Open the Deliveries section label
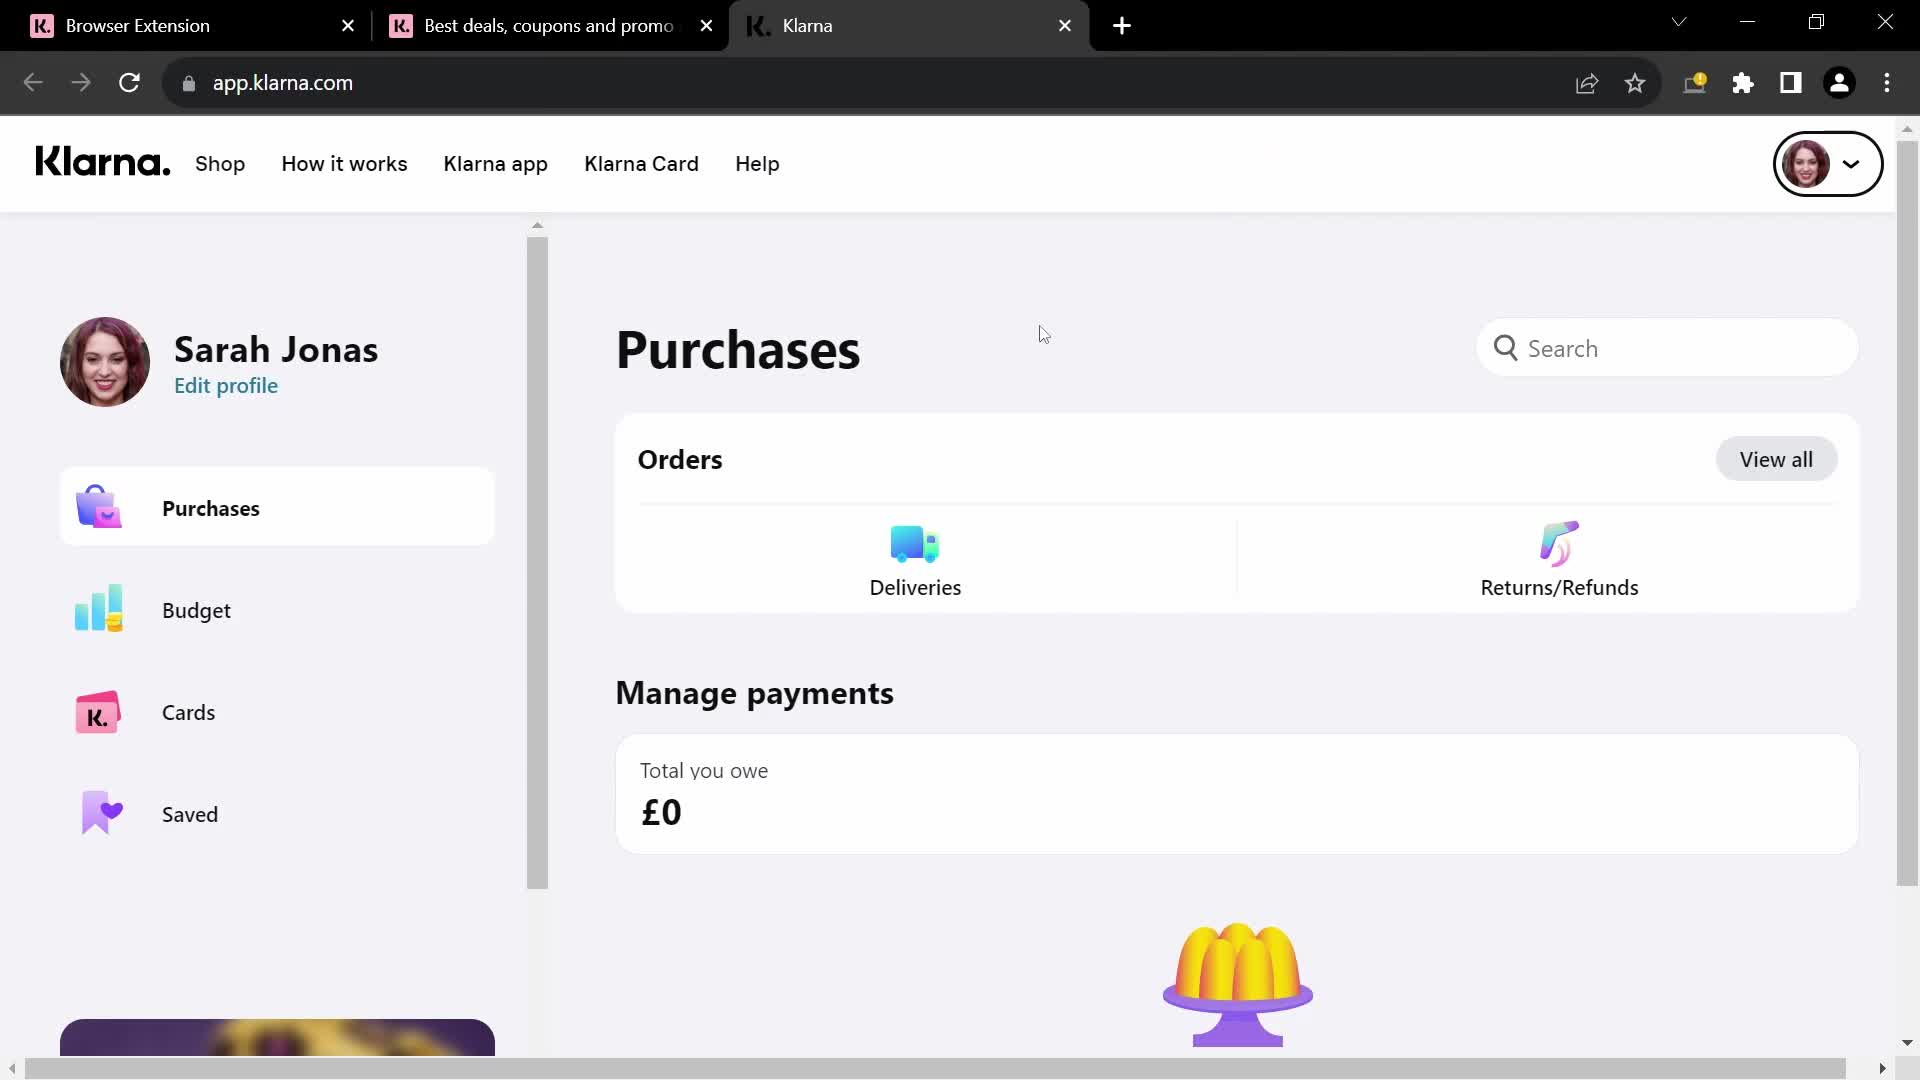This screenshot has width=1920, height=1080. pos(915,588)
